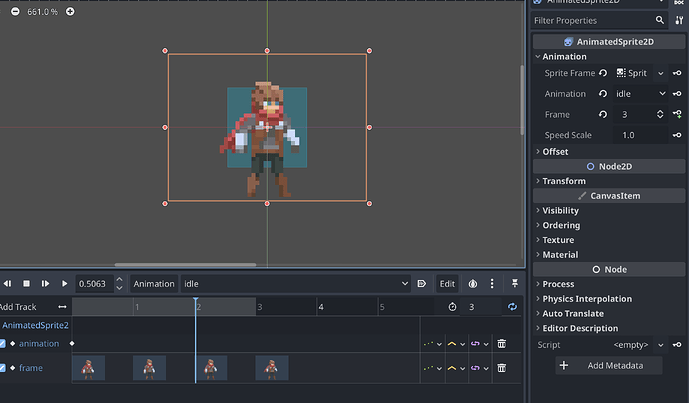Insert key for the Animation property

[x=677, y=94]
